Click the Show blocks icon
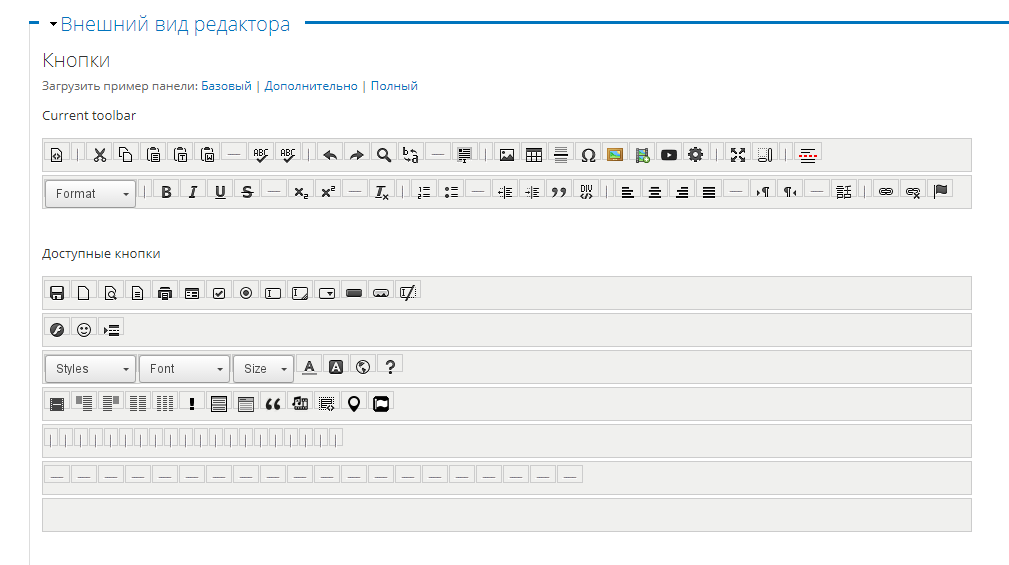Image resolution: width=1009 pixels, height=565 pixels. coord(764,154)
